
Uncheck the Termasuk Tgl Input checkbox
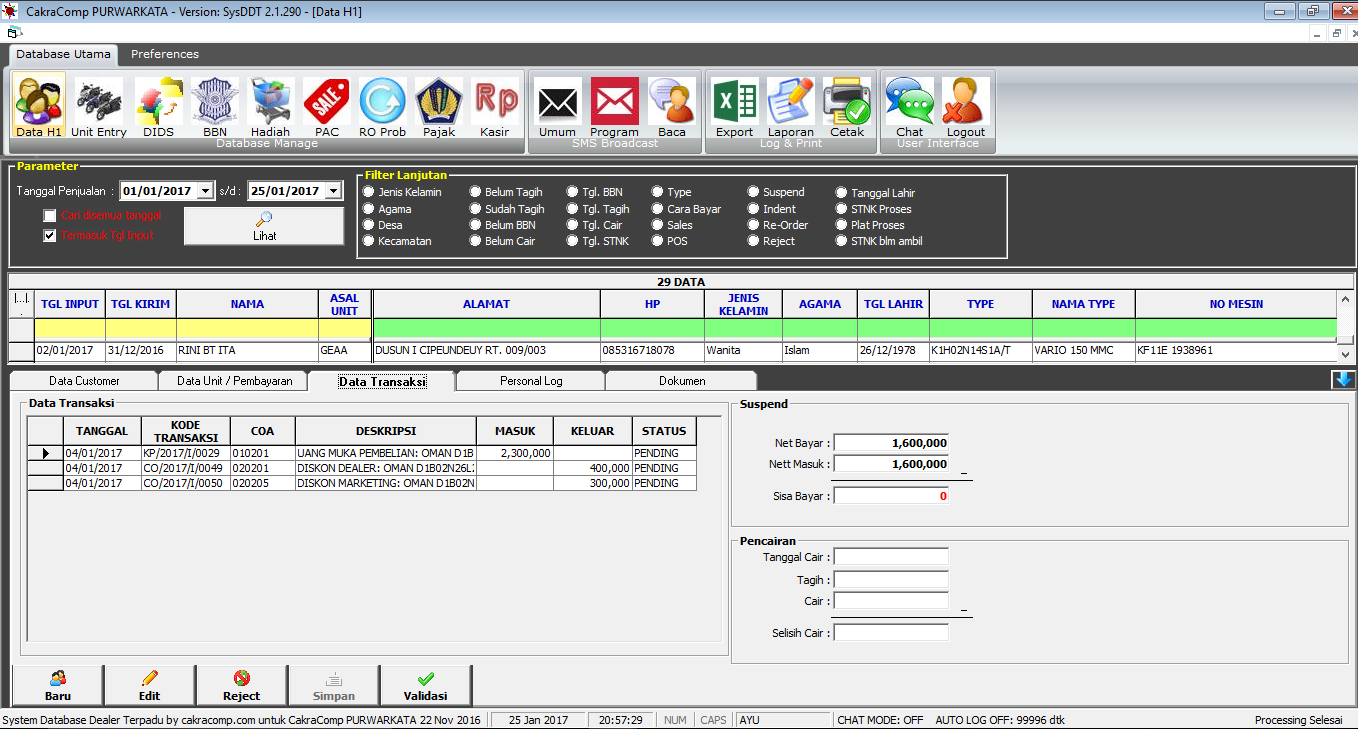(50, 236)
